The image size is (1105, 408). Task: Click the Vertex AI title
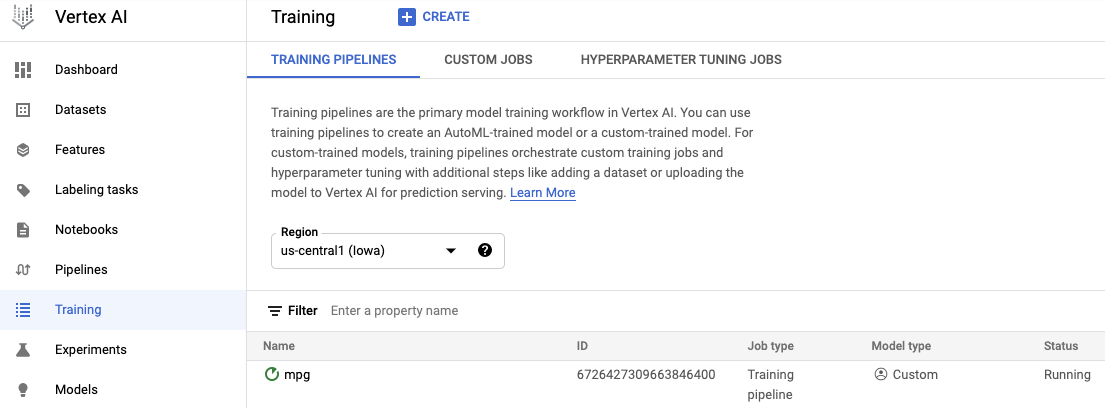pos(91,18)
